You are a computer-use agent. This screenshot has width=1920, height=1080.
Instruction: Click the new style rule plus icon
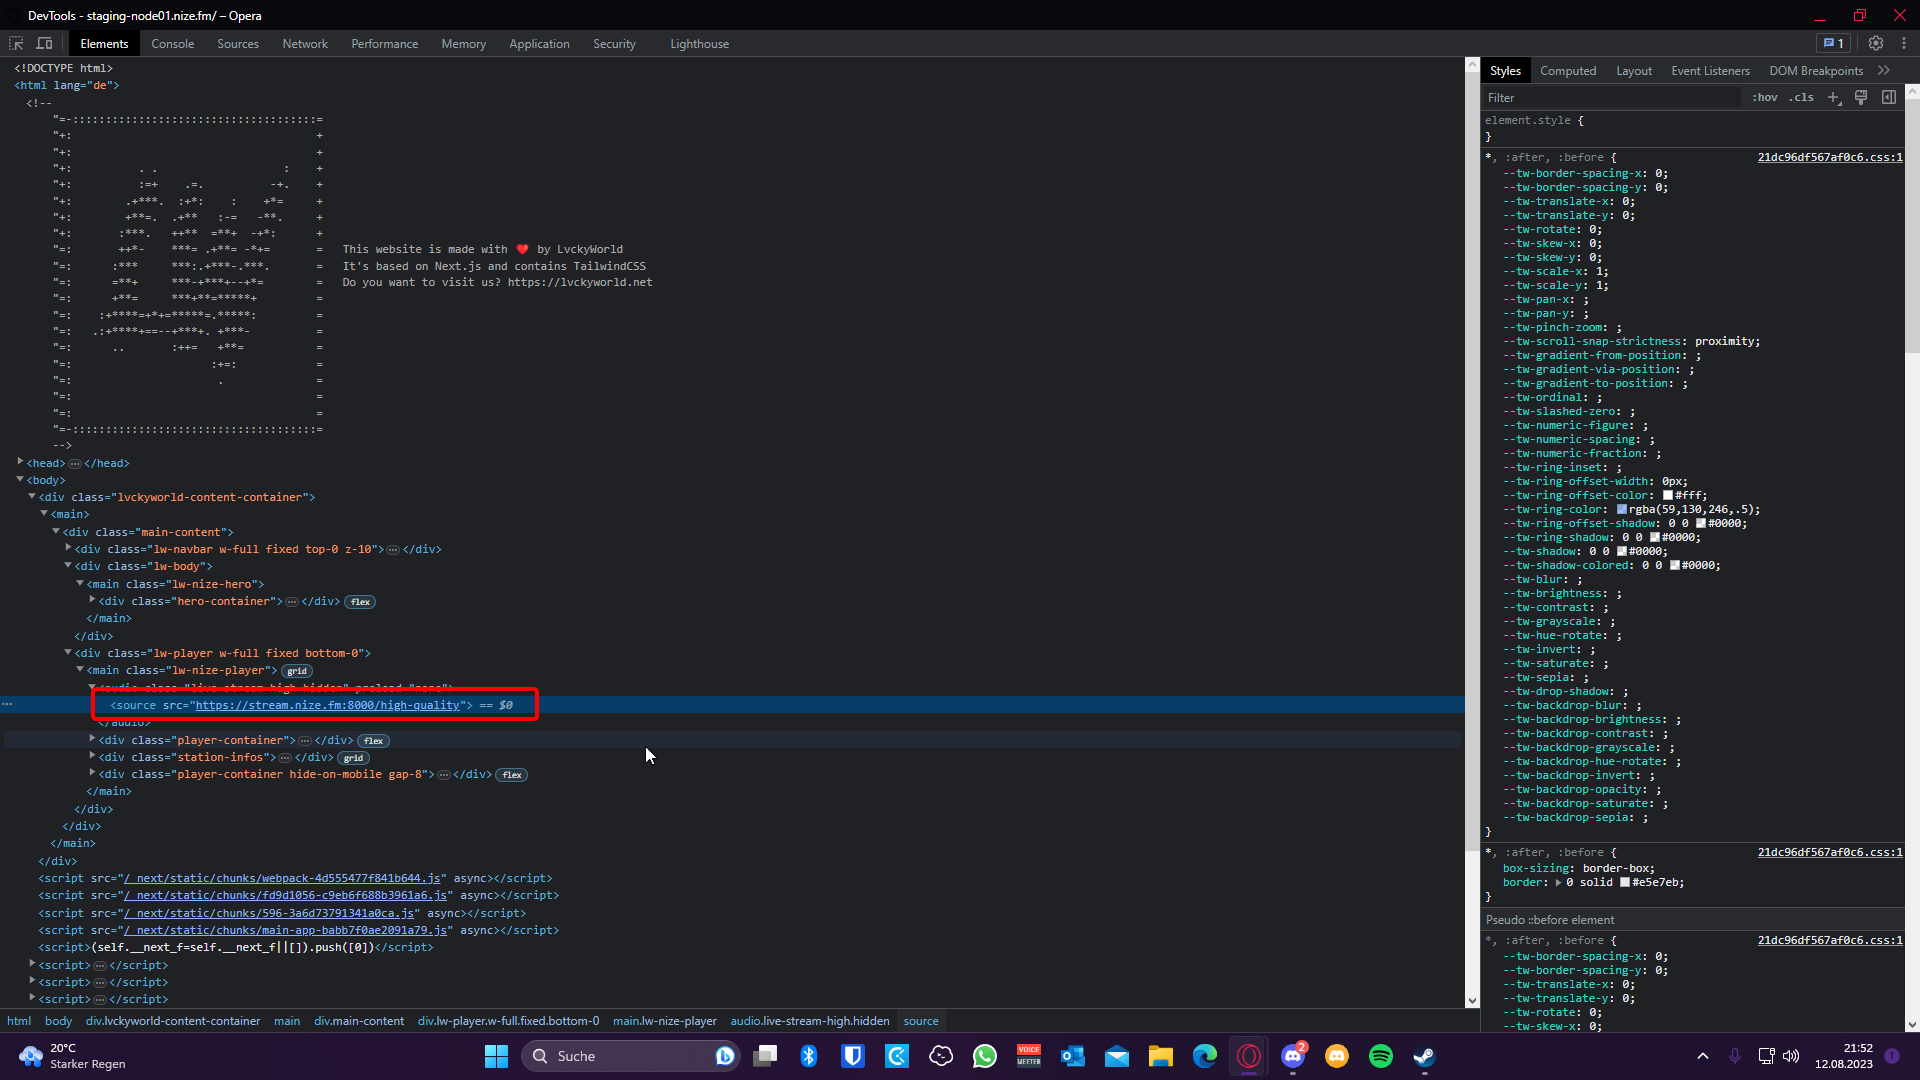[x=1834, y=97]
